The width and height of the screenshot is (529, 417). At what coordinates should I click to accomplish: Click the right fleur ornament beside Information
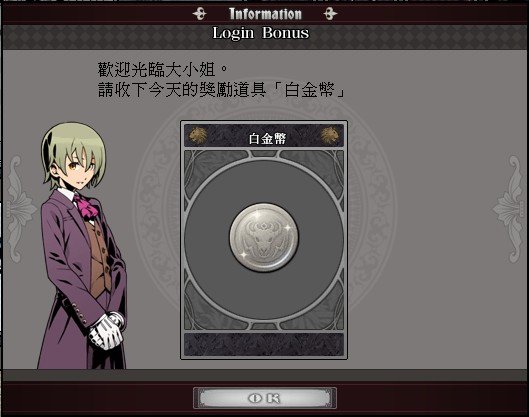(x=330, y=14)
